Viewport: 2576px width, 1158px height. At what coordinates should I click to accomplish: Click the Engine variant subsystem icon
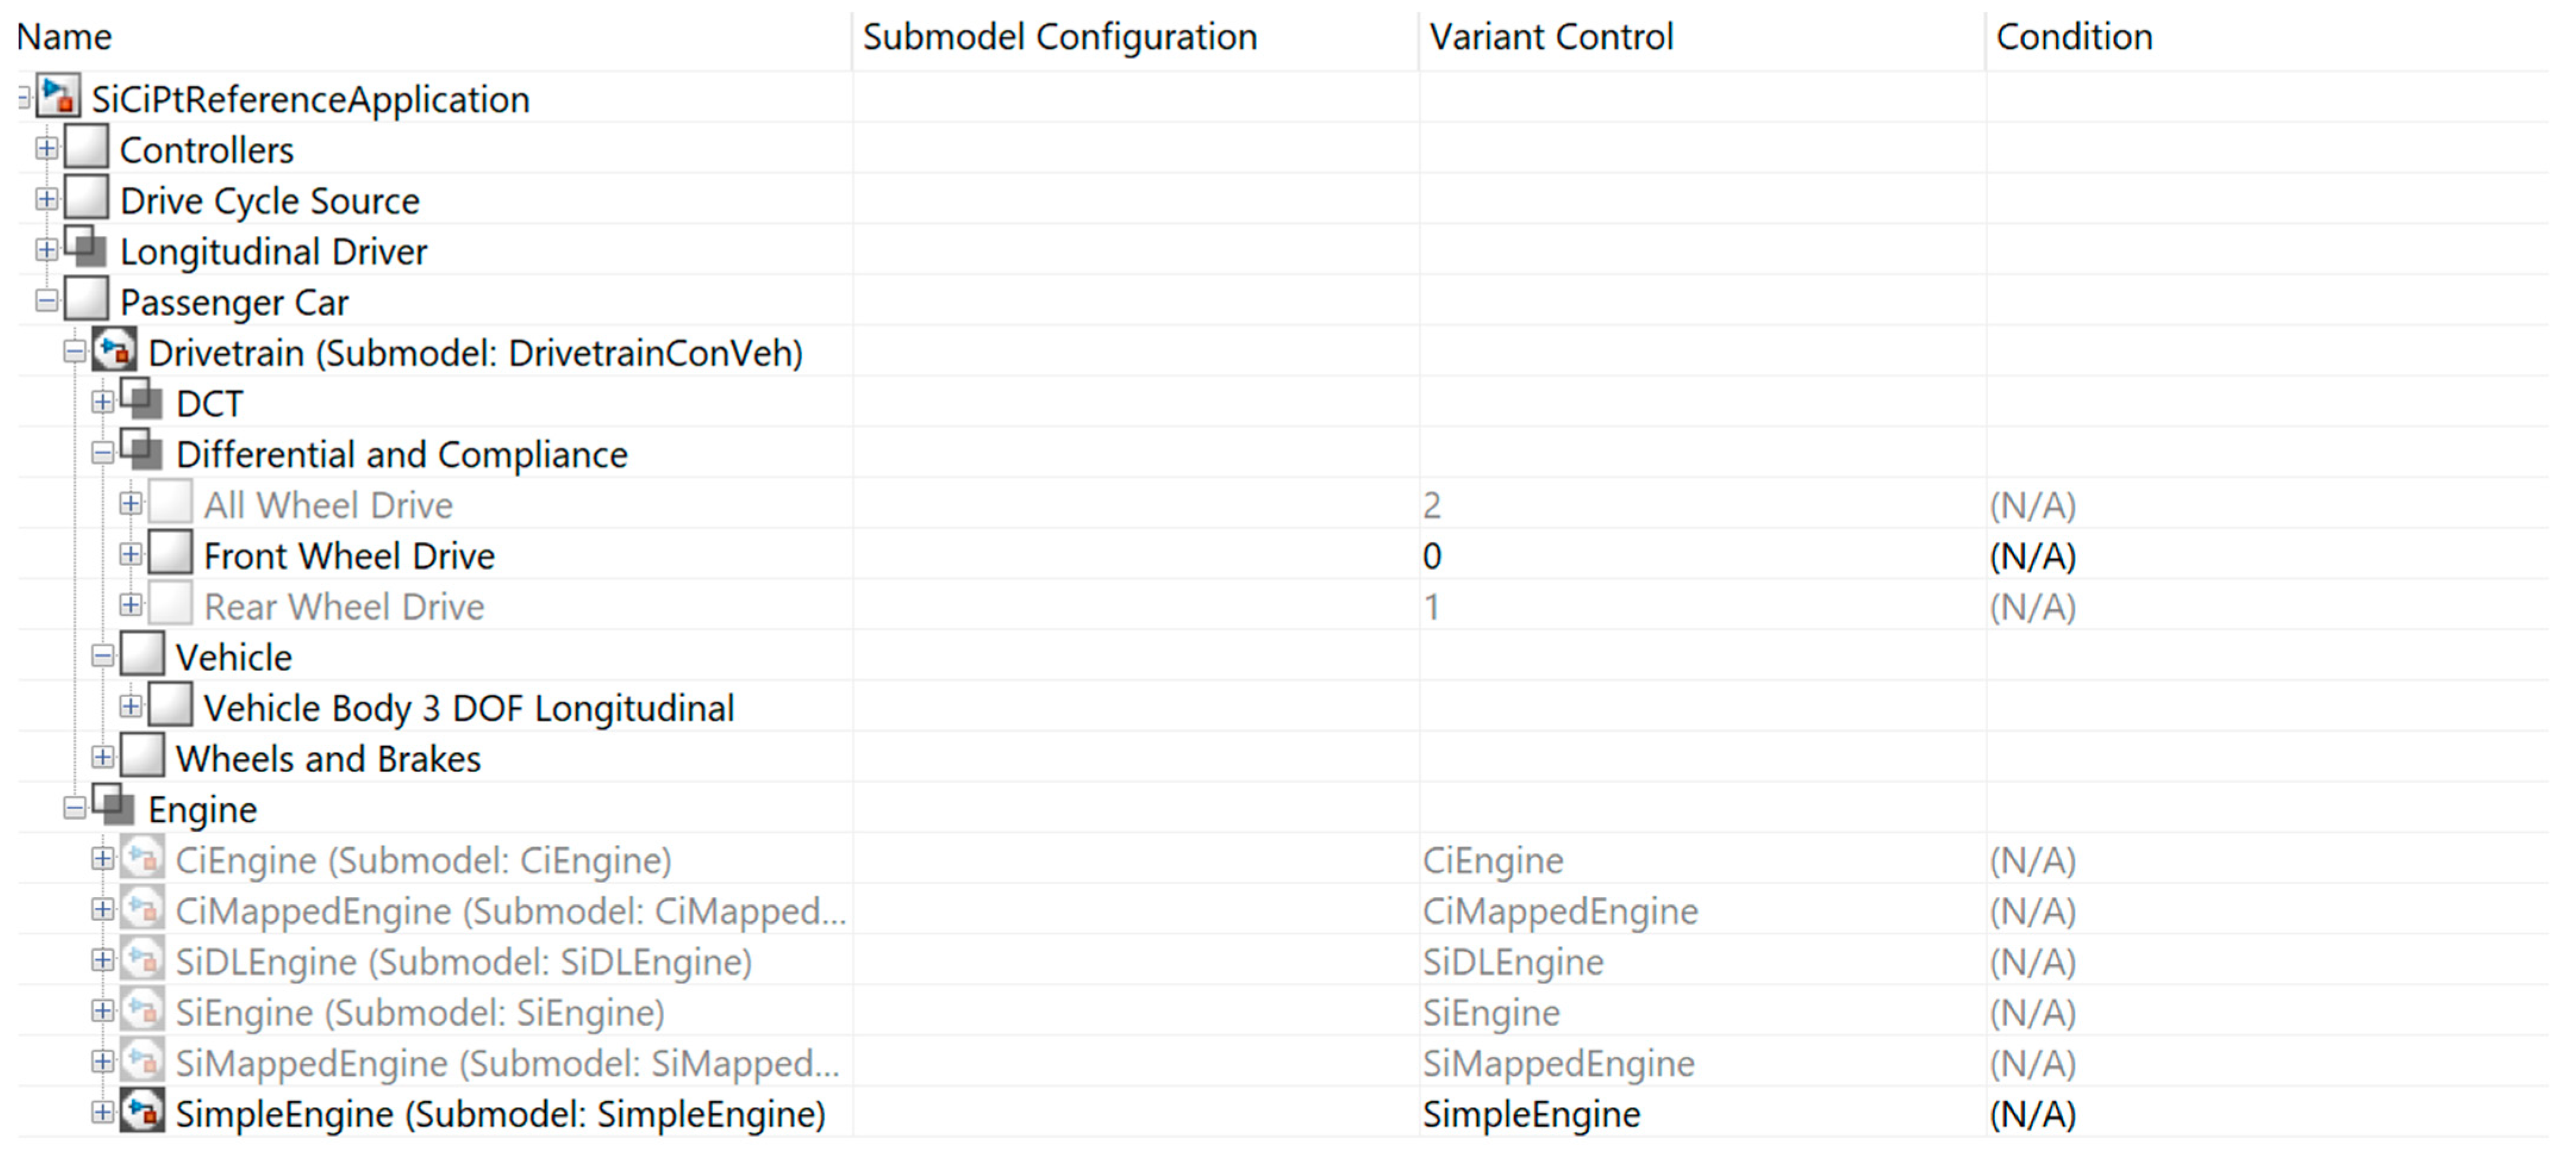[x=114, y=808]
